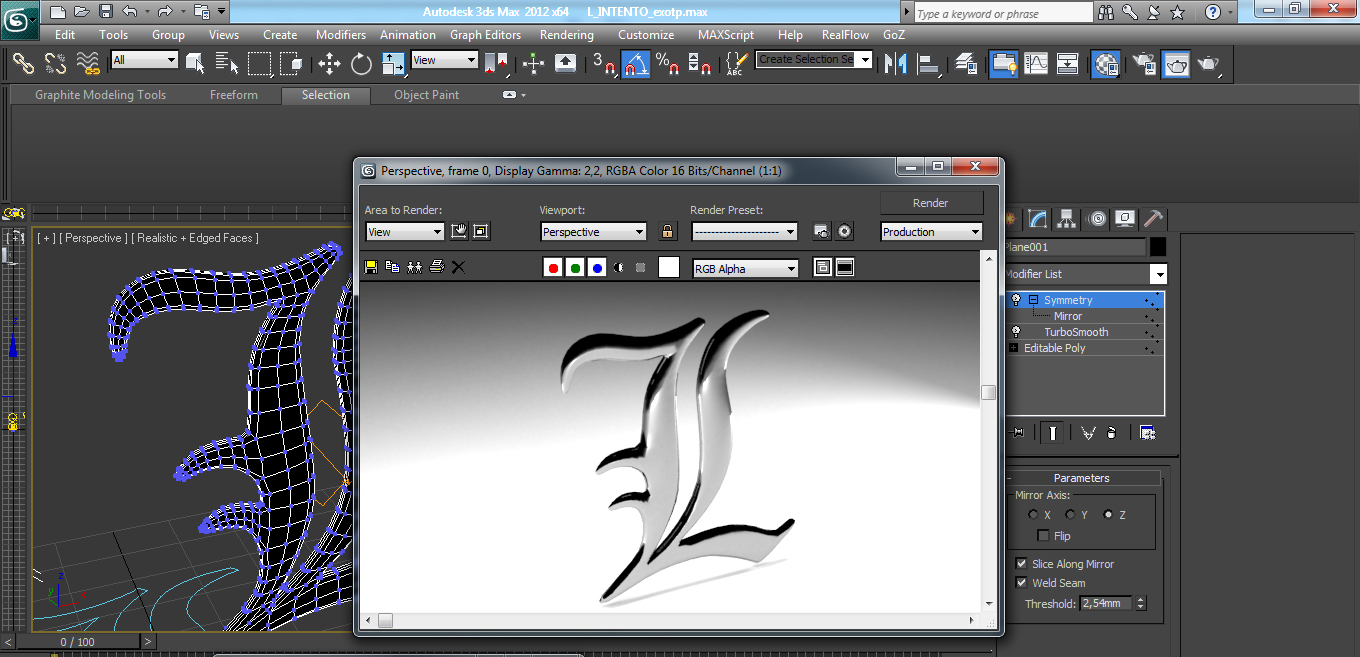Click Render Production teapot icon
This screenshot has width=1360, height=657.
(1208, 63)
